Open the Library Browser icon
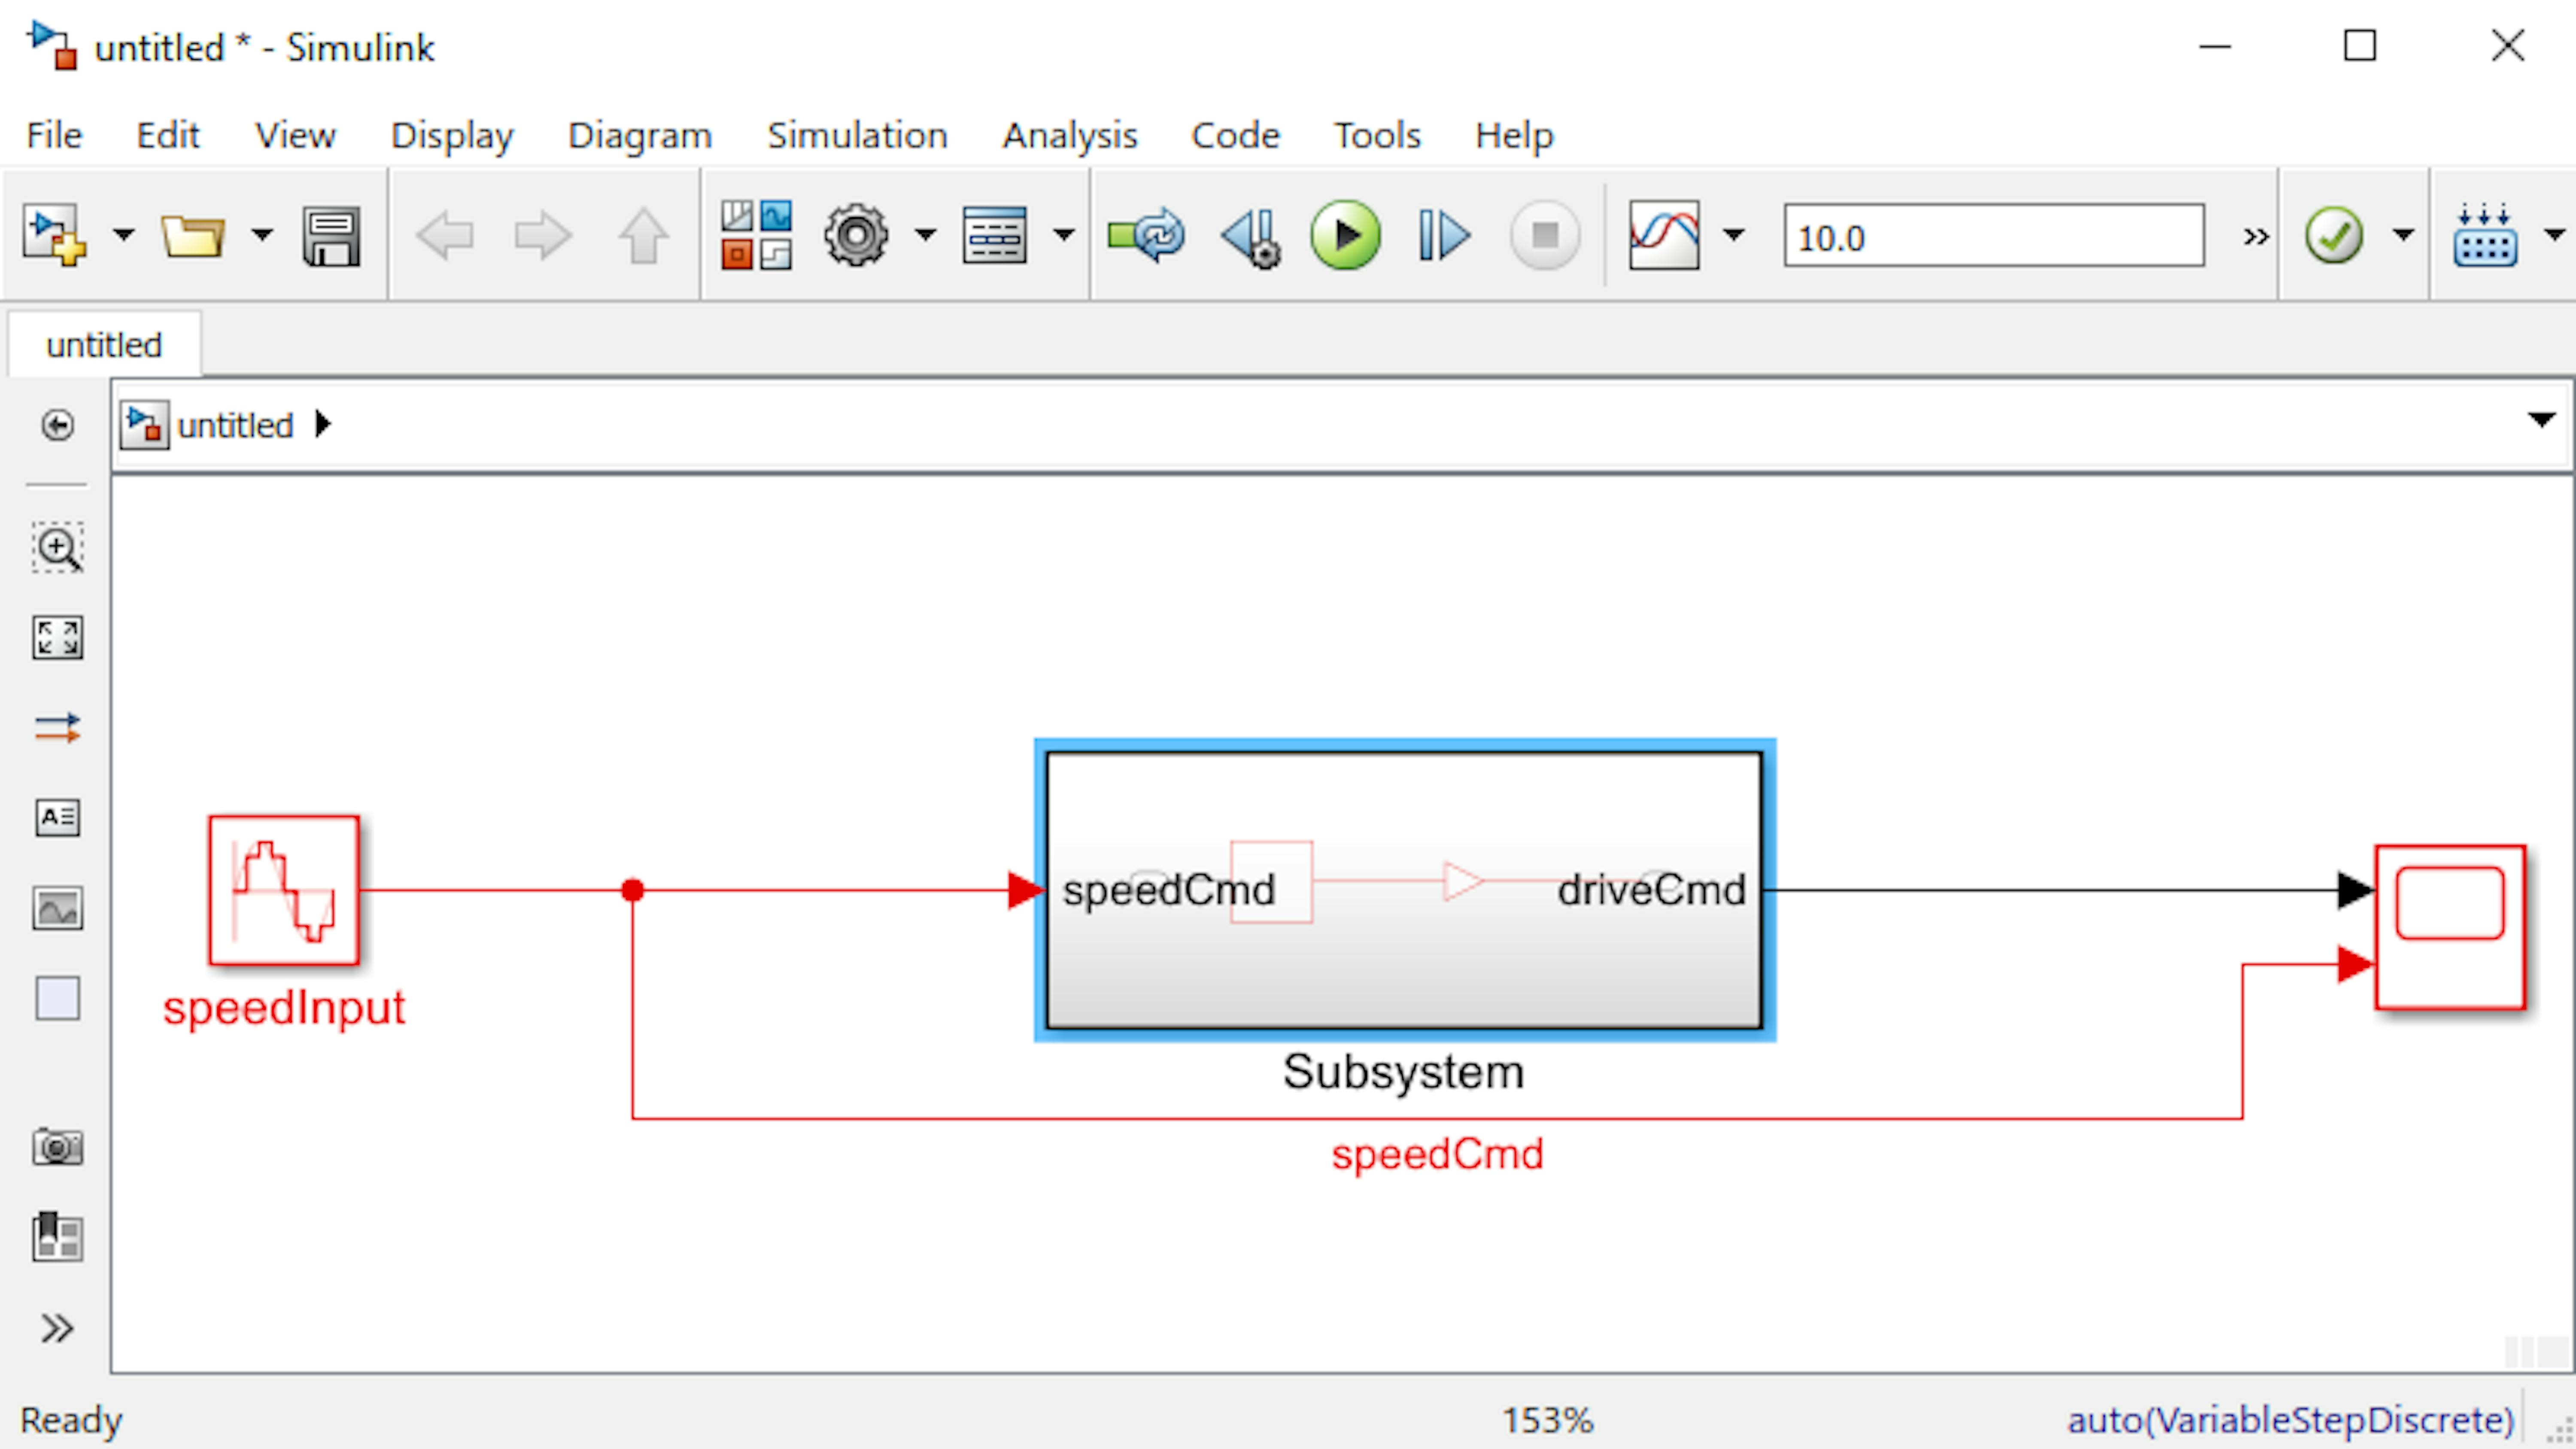2576x1449 pixels. (x=757, y=236)
